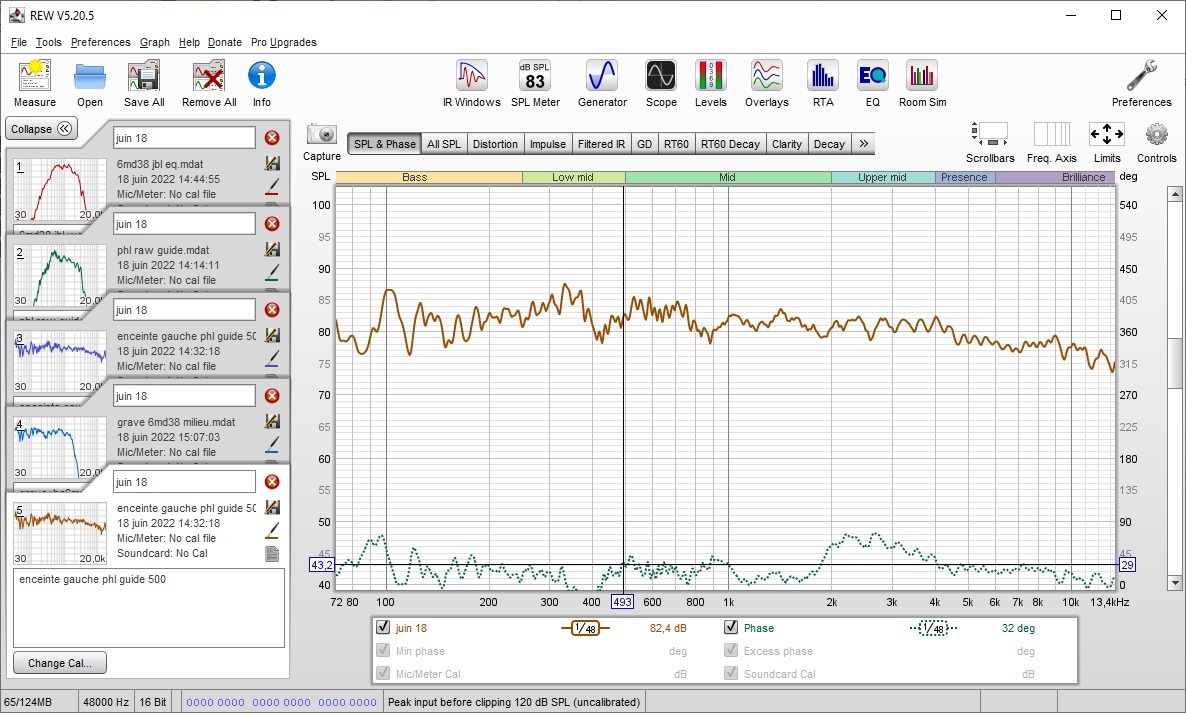Screen dimensions: 1186x713
Task: Remove measurement 3 with red X
Action: (x=272, y=310)
